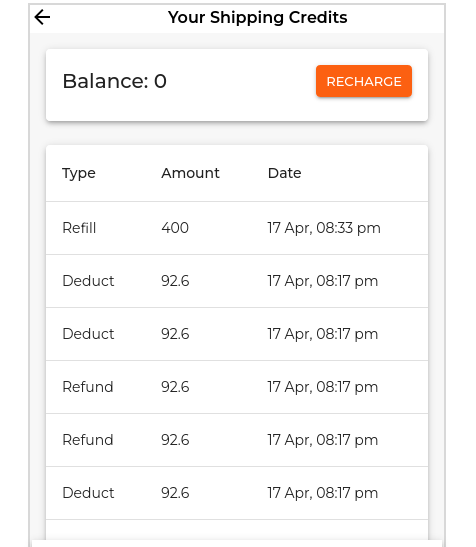Click the second Deduct row's date
This screenshot has width=476, height=547.
coord(323,334)
